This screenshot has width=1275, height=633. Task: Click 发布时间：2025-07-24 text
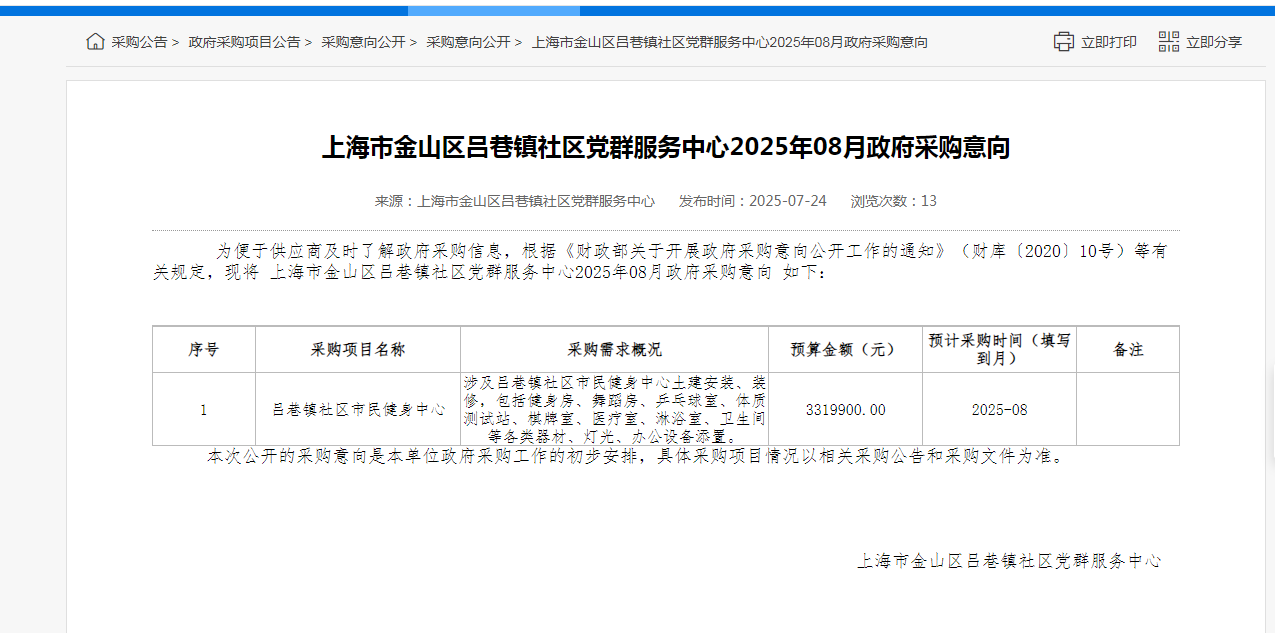pyautogui.click(x=753, y=201)
